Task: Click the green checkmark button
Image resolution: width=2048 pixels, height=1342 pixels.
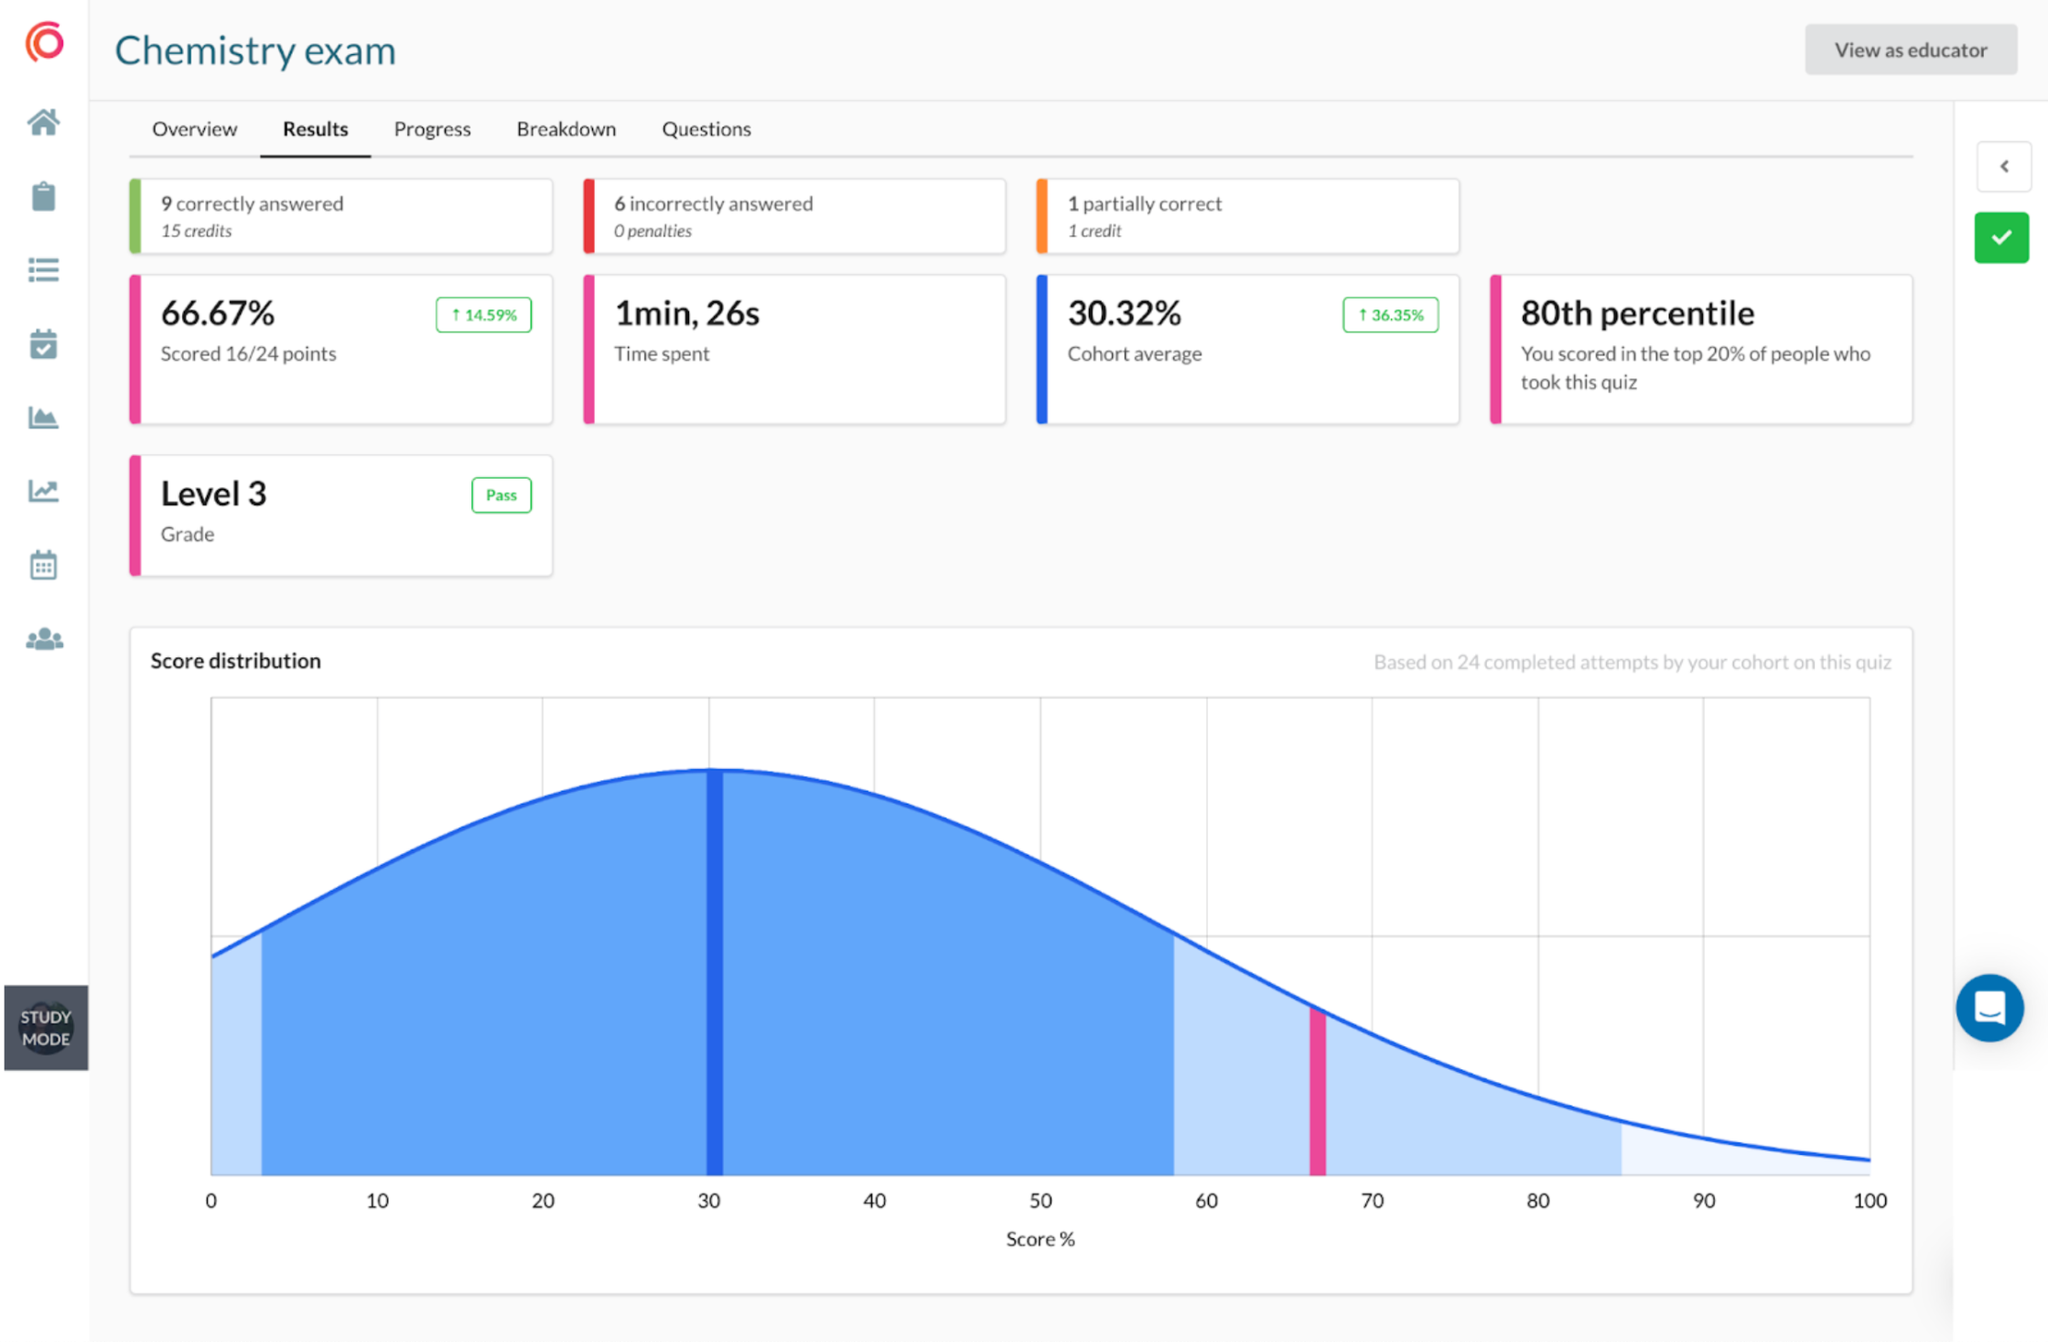Action: point(2001,238)
